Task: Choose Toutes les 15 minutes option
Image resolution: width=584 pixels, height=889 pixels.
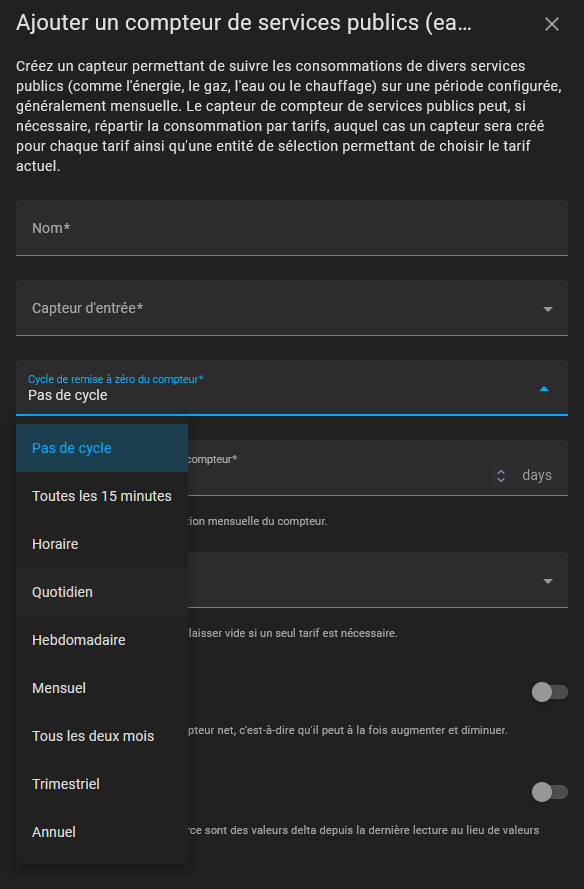Action: pyautogui.click(x=102, y=496)
